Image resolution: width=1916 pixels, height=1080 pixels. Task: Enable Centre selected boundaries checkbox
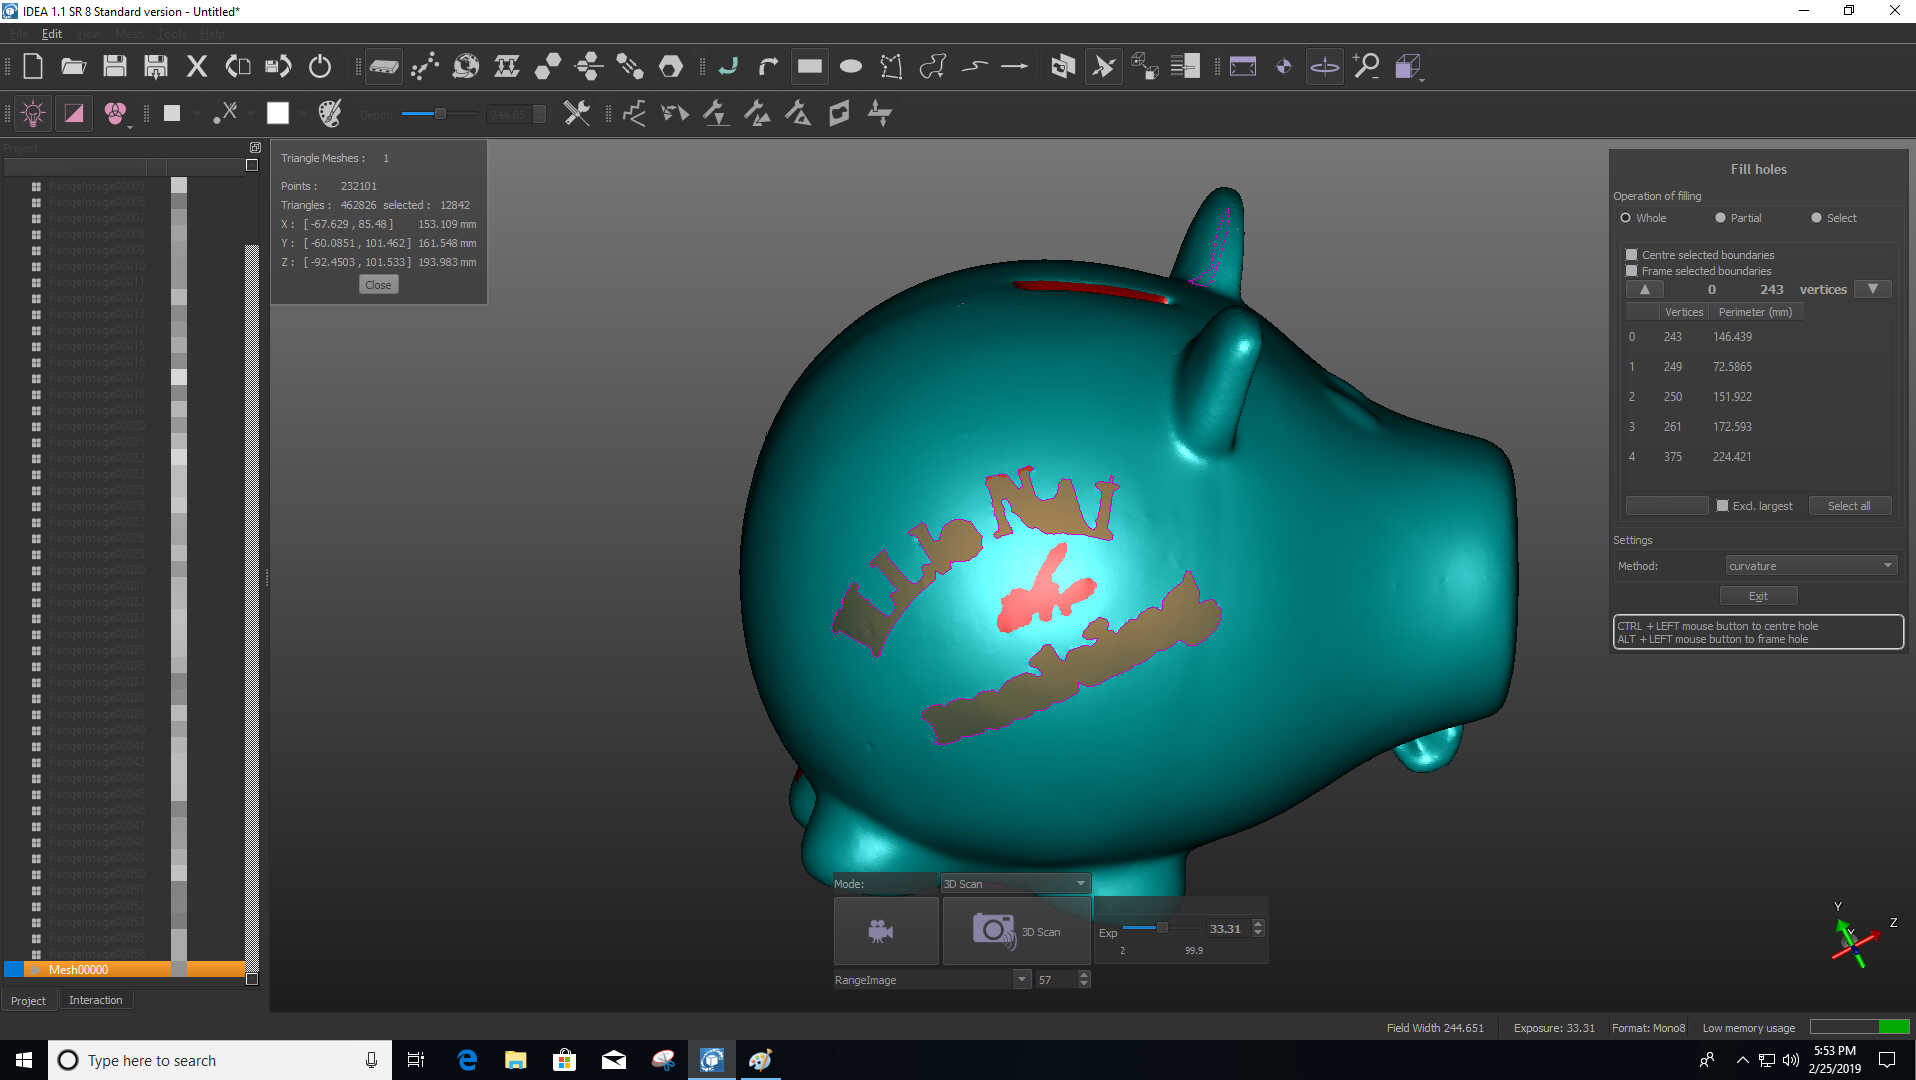click(x=1631, y=255)
